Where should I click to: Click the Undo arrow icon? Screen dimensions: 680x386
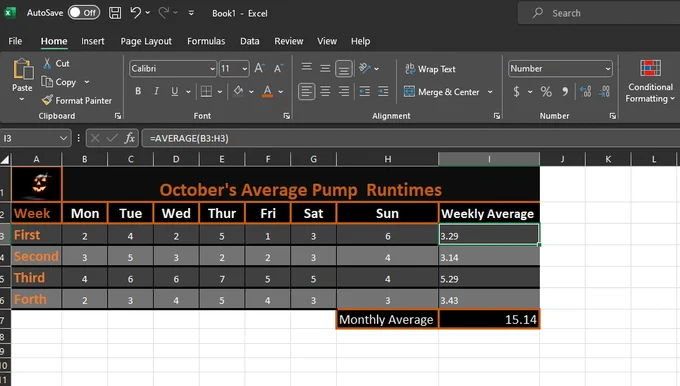(135, 13)
